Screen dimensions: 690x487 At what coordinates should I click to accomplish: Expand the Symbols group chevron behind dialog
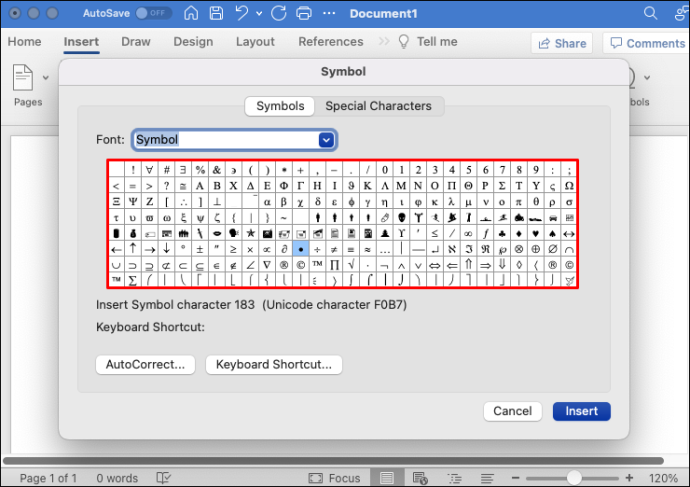coord(647,78)
